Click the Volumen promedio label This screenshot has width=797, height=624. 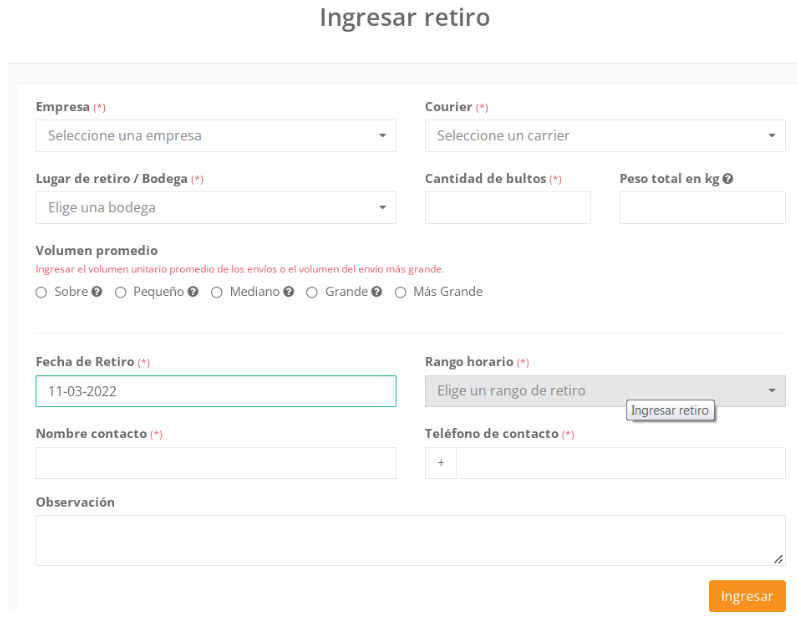tap(97, 251)
